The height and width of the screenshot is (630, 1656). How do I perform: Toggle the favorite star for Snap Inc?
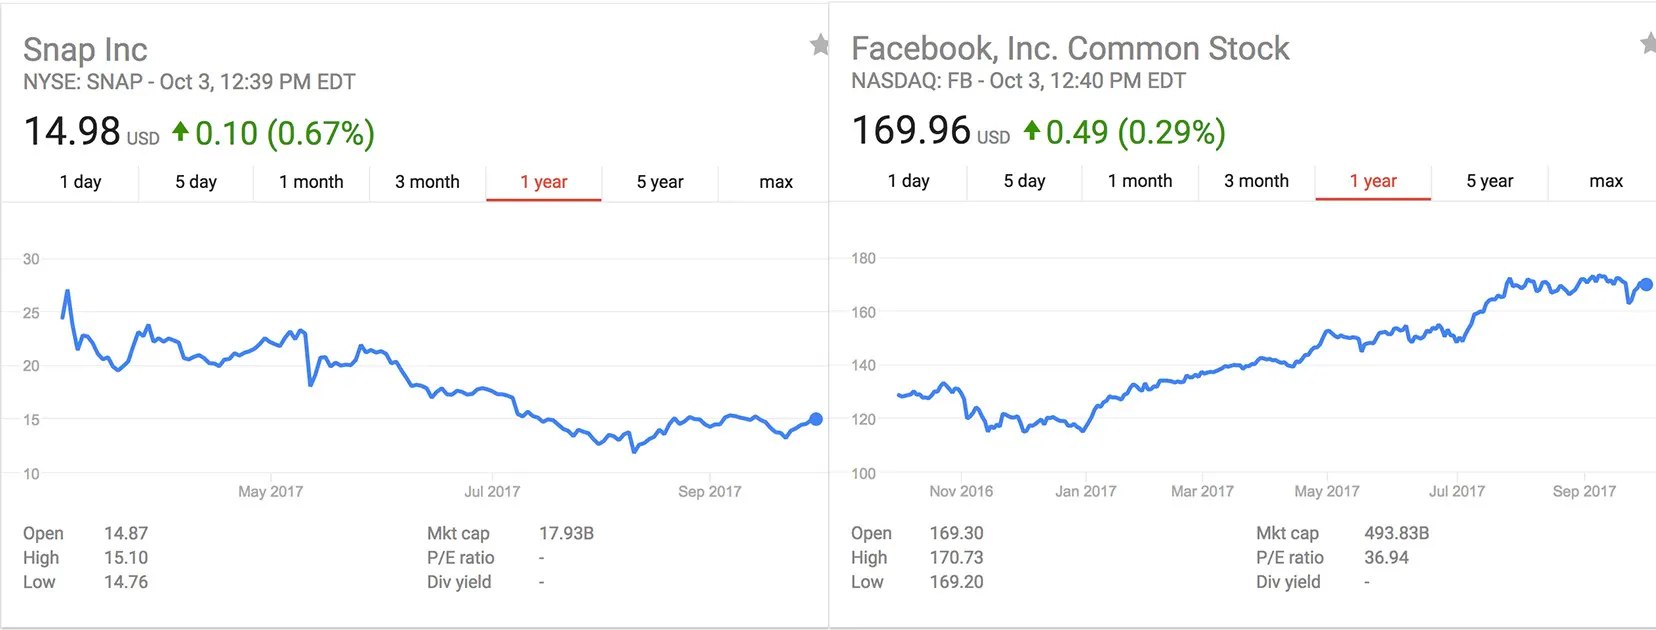point(820,45)
